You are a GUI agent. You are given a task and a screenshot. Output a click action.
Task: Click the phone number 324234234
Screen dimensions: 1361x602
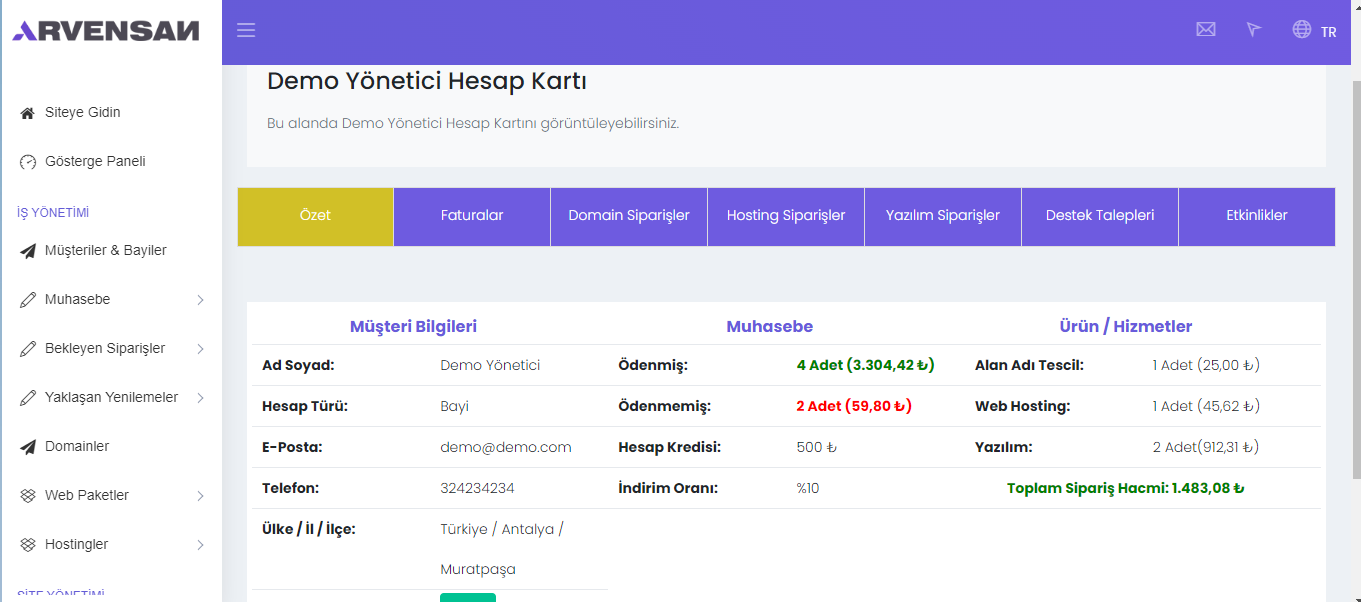click(477, 488)
